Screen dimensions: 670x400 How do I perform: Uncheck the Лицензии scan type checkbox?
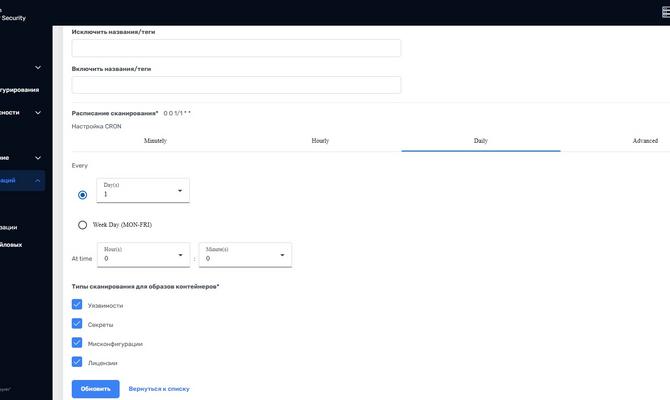77,362
